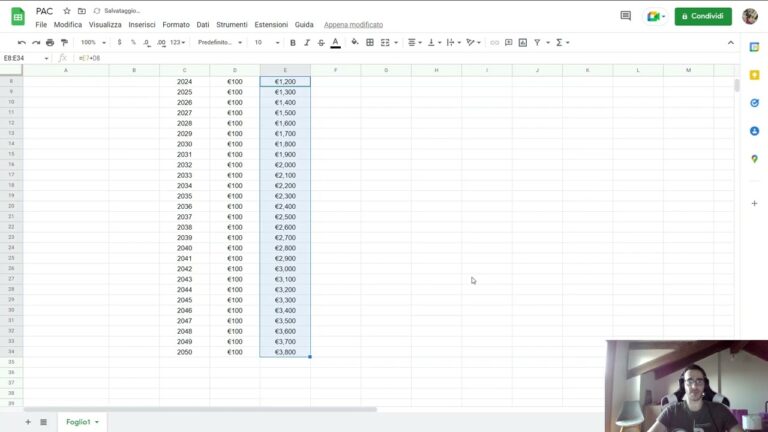Screen dimensions: 768x432
Task: Click the move to folder icon
Action: pyautogui.click(x=82, y=11)
